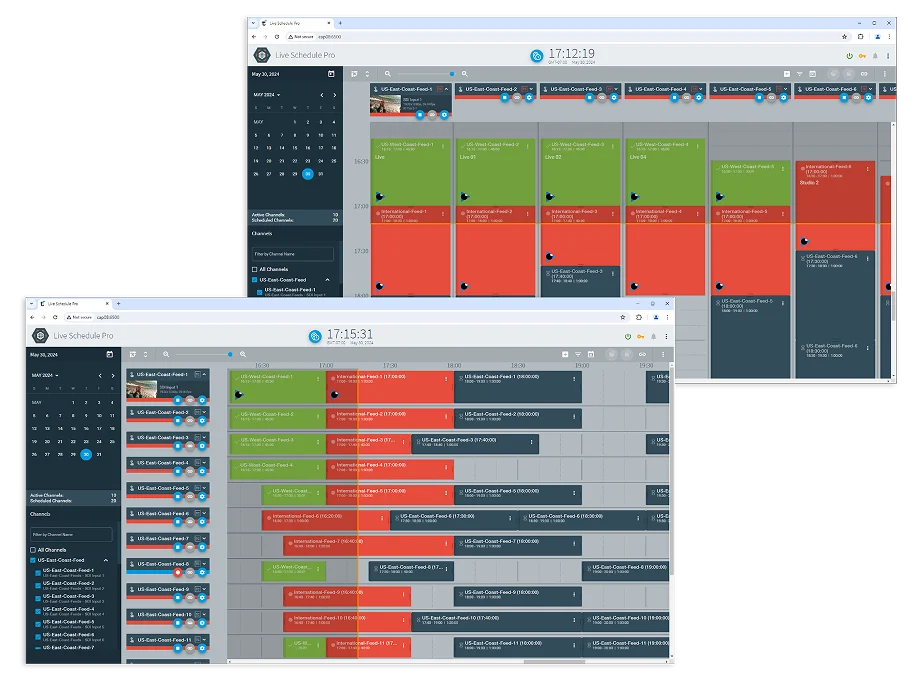Open settings gear for US-East-Coast-Feed-3, front window
This screenshot has width=924, height=698.
click(x=202, y=446)
